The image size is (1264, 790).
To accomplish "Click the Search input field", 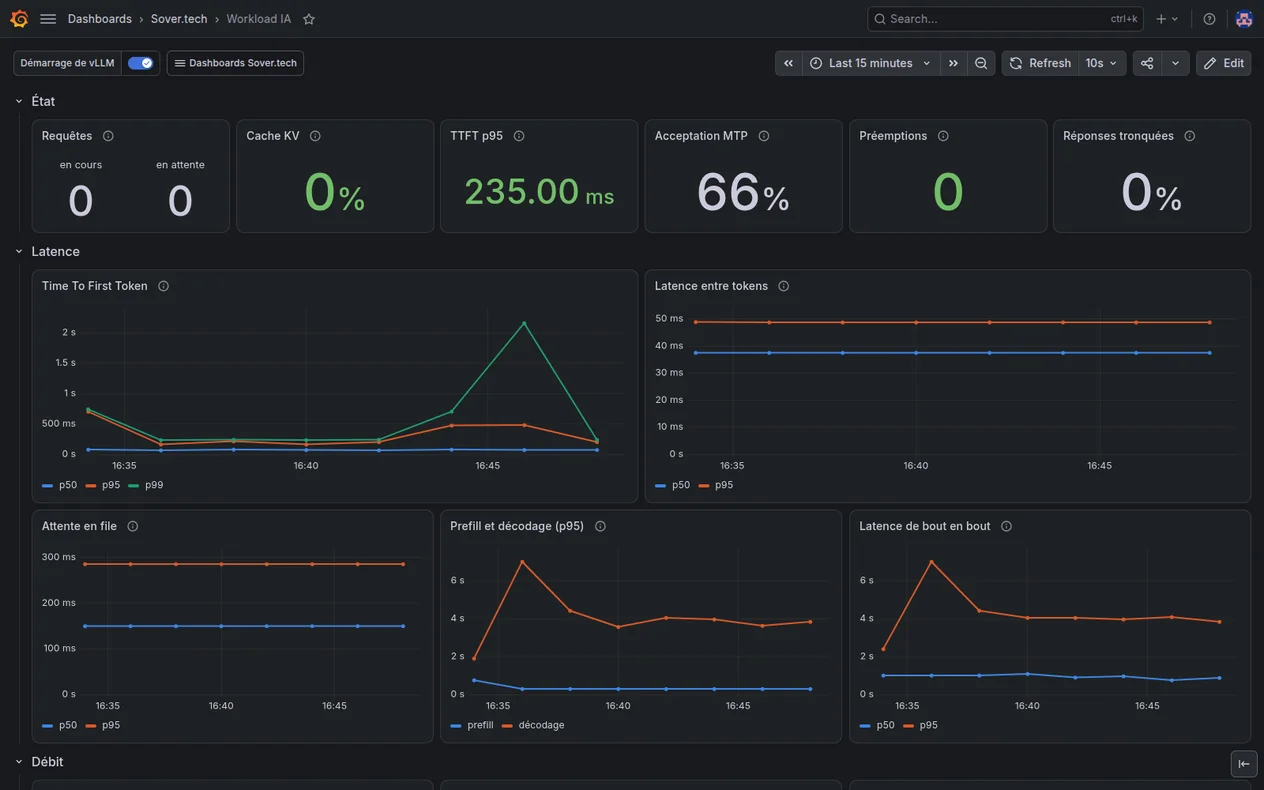I will pos(1005,19).
